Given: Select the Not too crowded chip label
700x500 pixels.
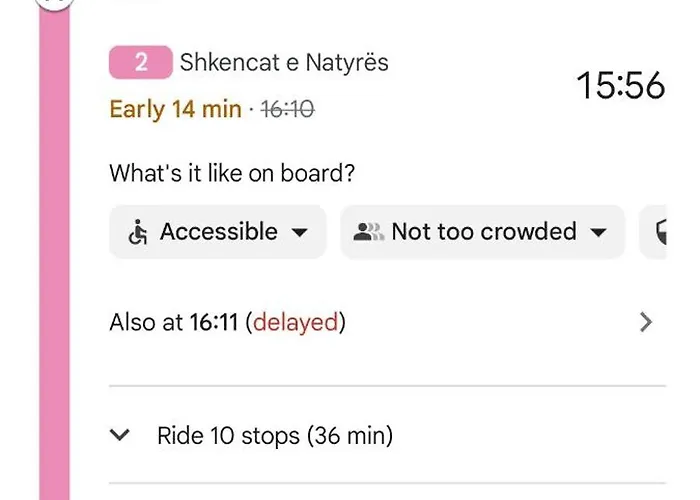Looking at the screenshot, I should (484, 232).
